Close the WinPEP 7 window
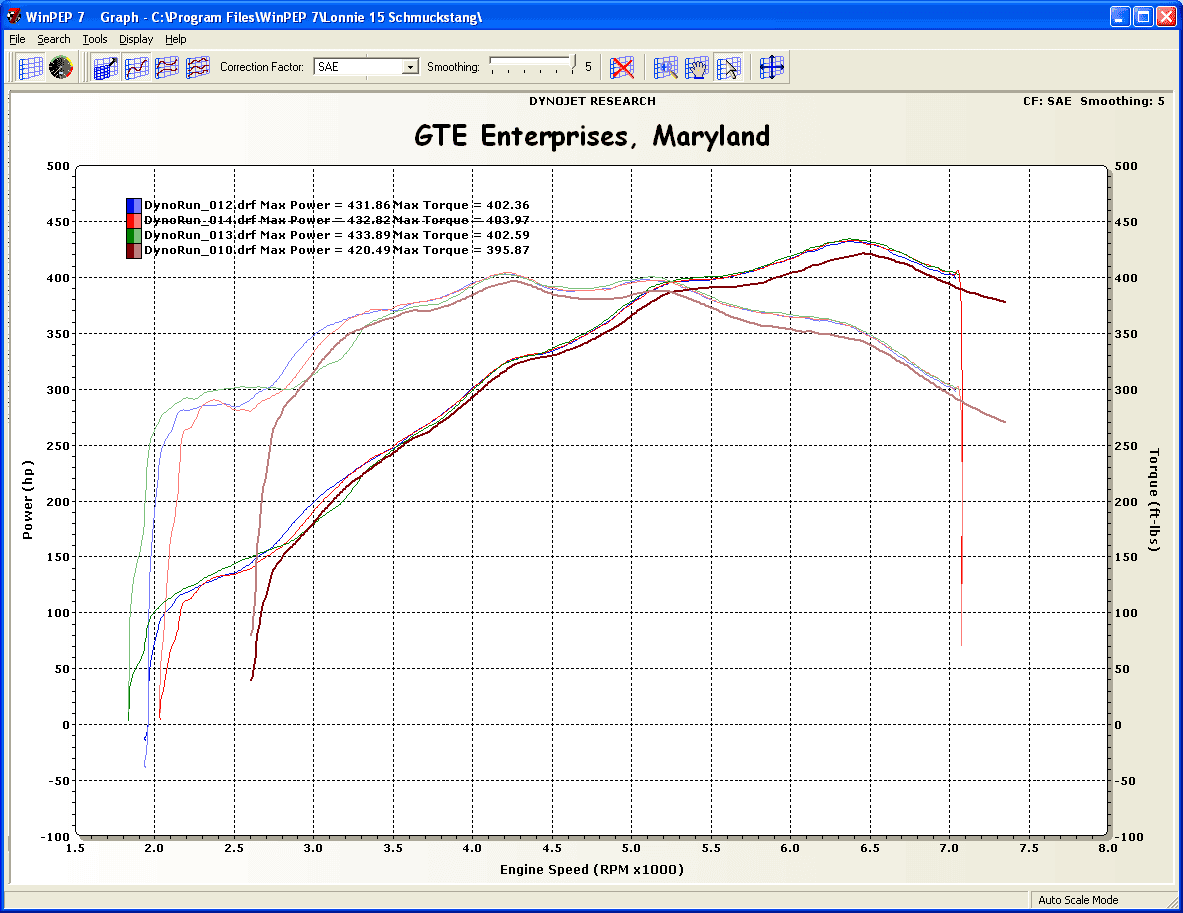The image size is (1183, 913). 1166,17
